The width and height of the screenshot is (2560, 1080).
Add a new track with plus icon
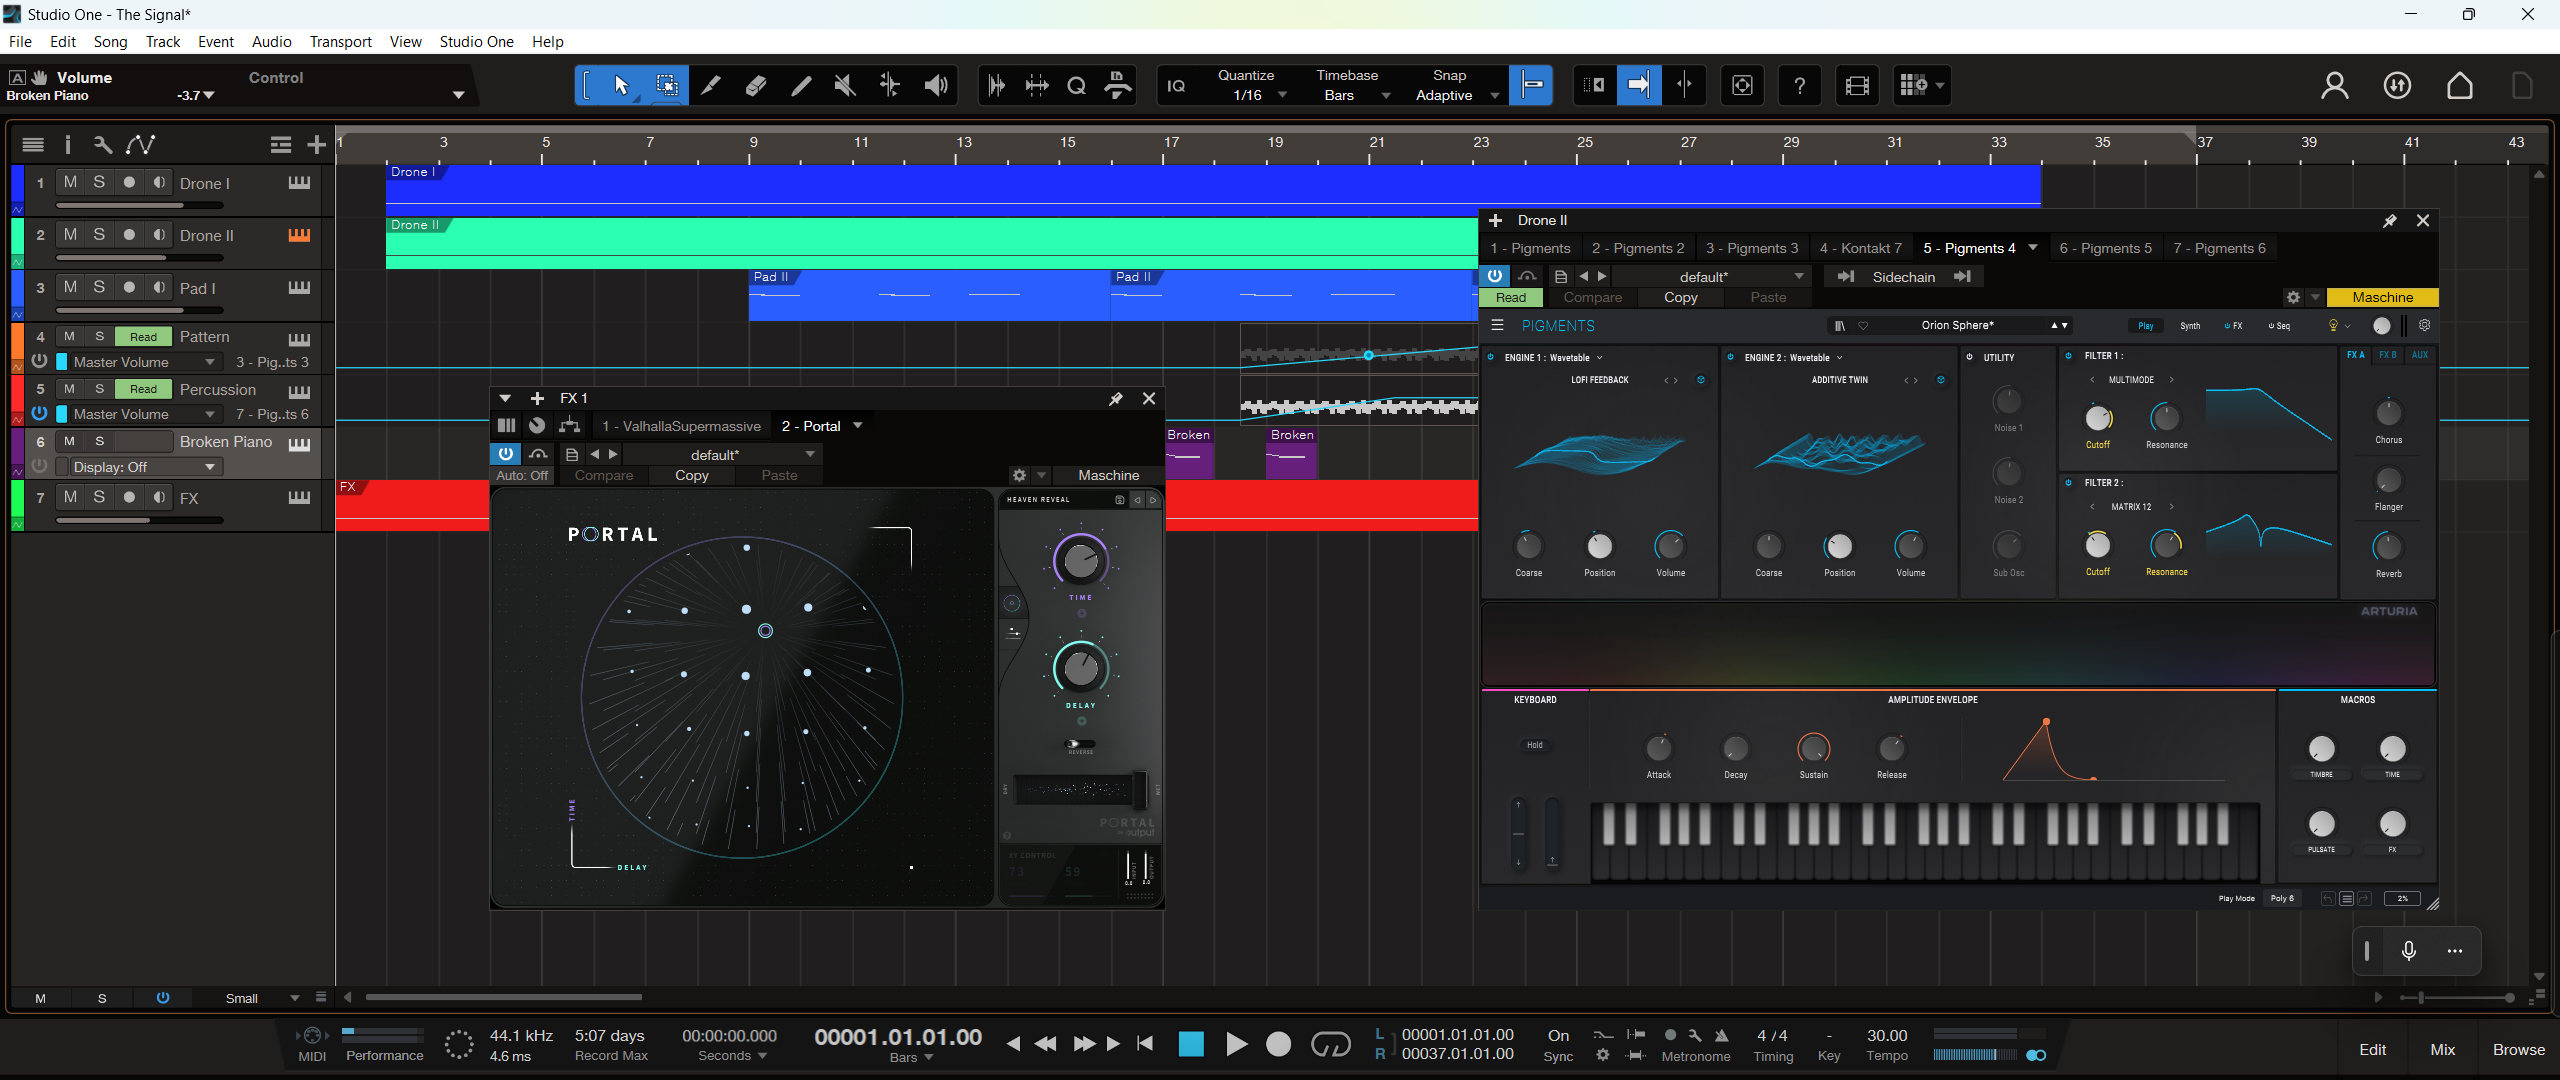click(316, 145)
